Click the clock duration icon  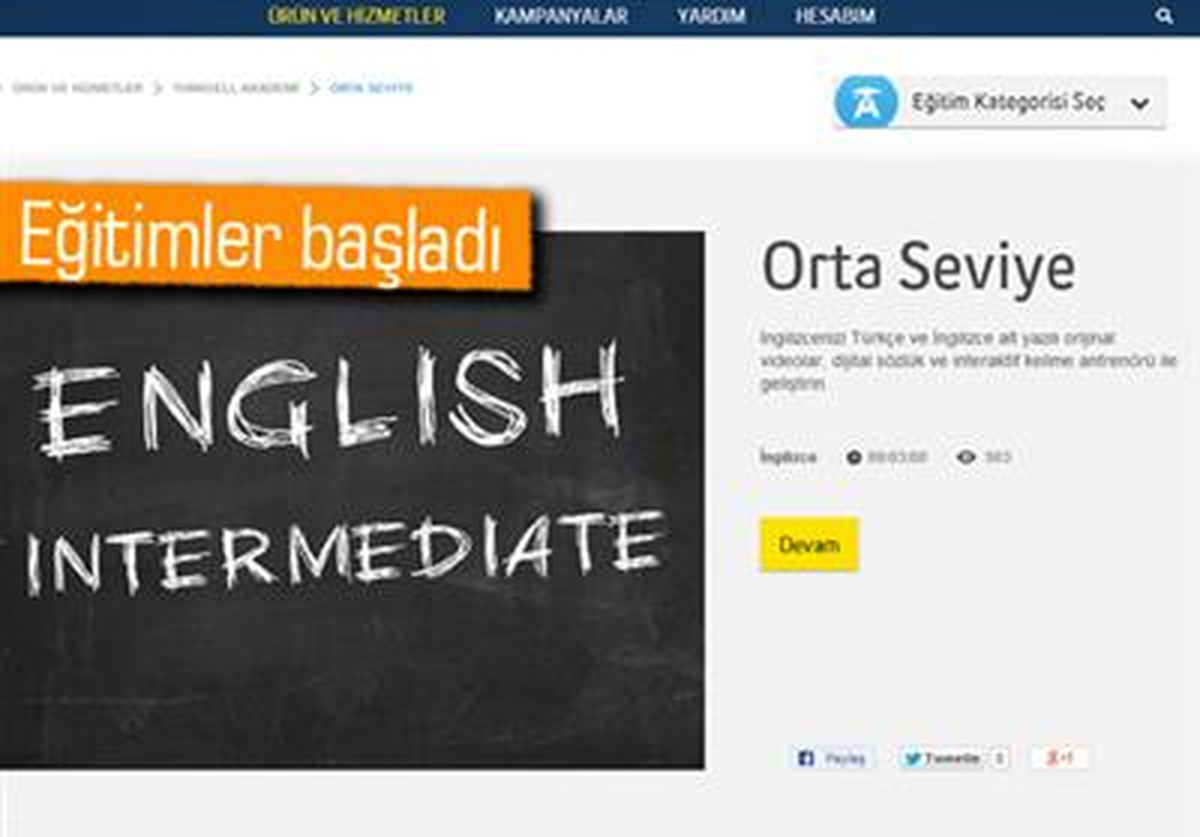pyautogui.click(x=854, y=457)
